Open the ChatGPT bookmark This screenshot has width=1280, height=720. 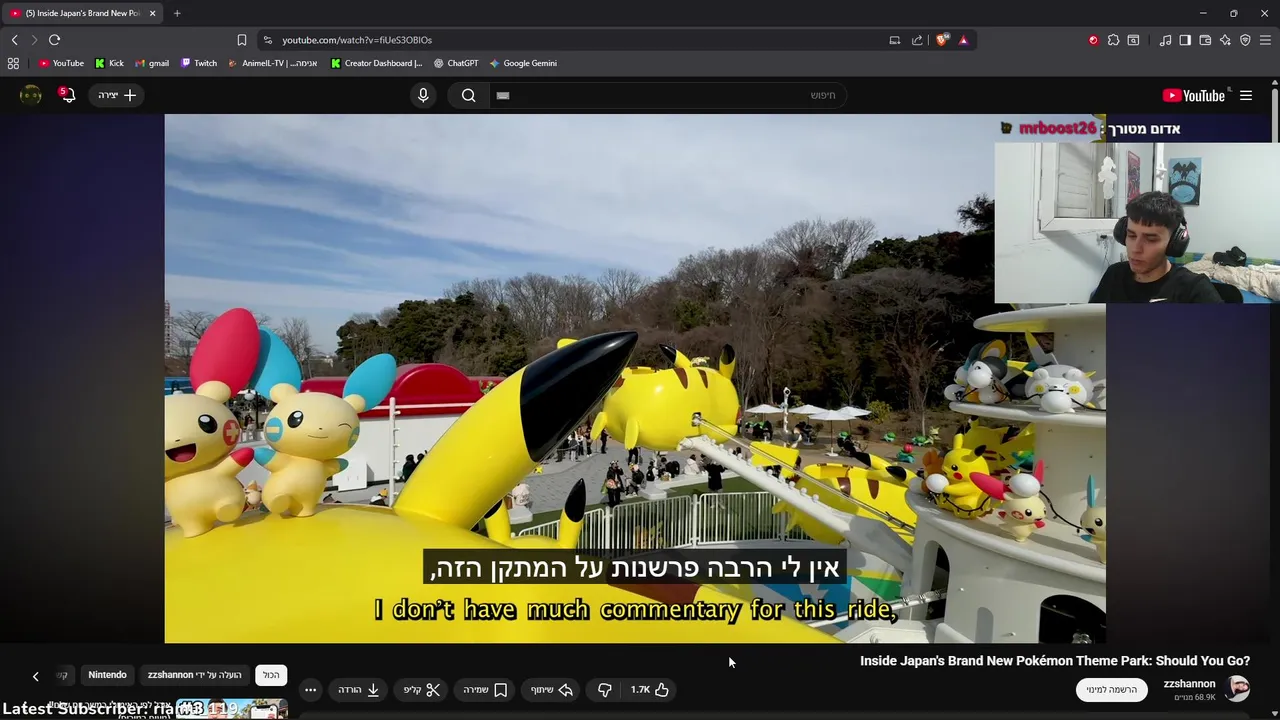click(456, 63)
